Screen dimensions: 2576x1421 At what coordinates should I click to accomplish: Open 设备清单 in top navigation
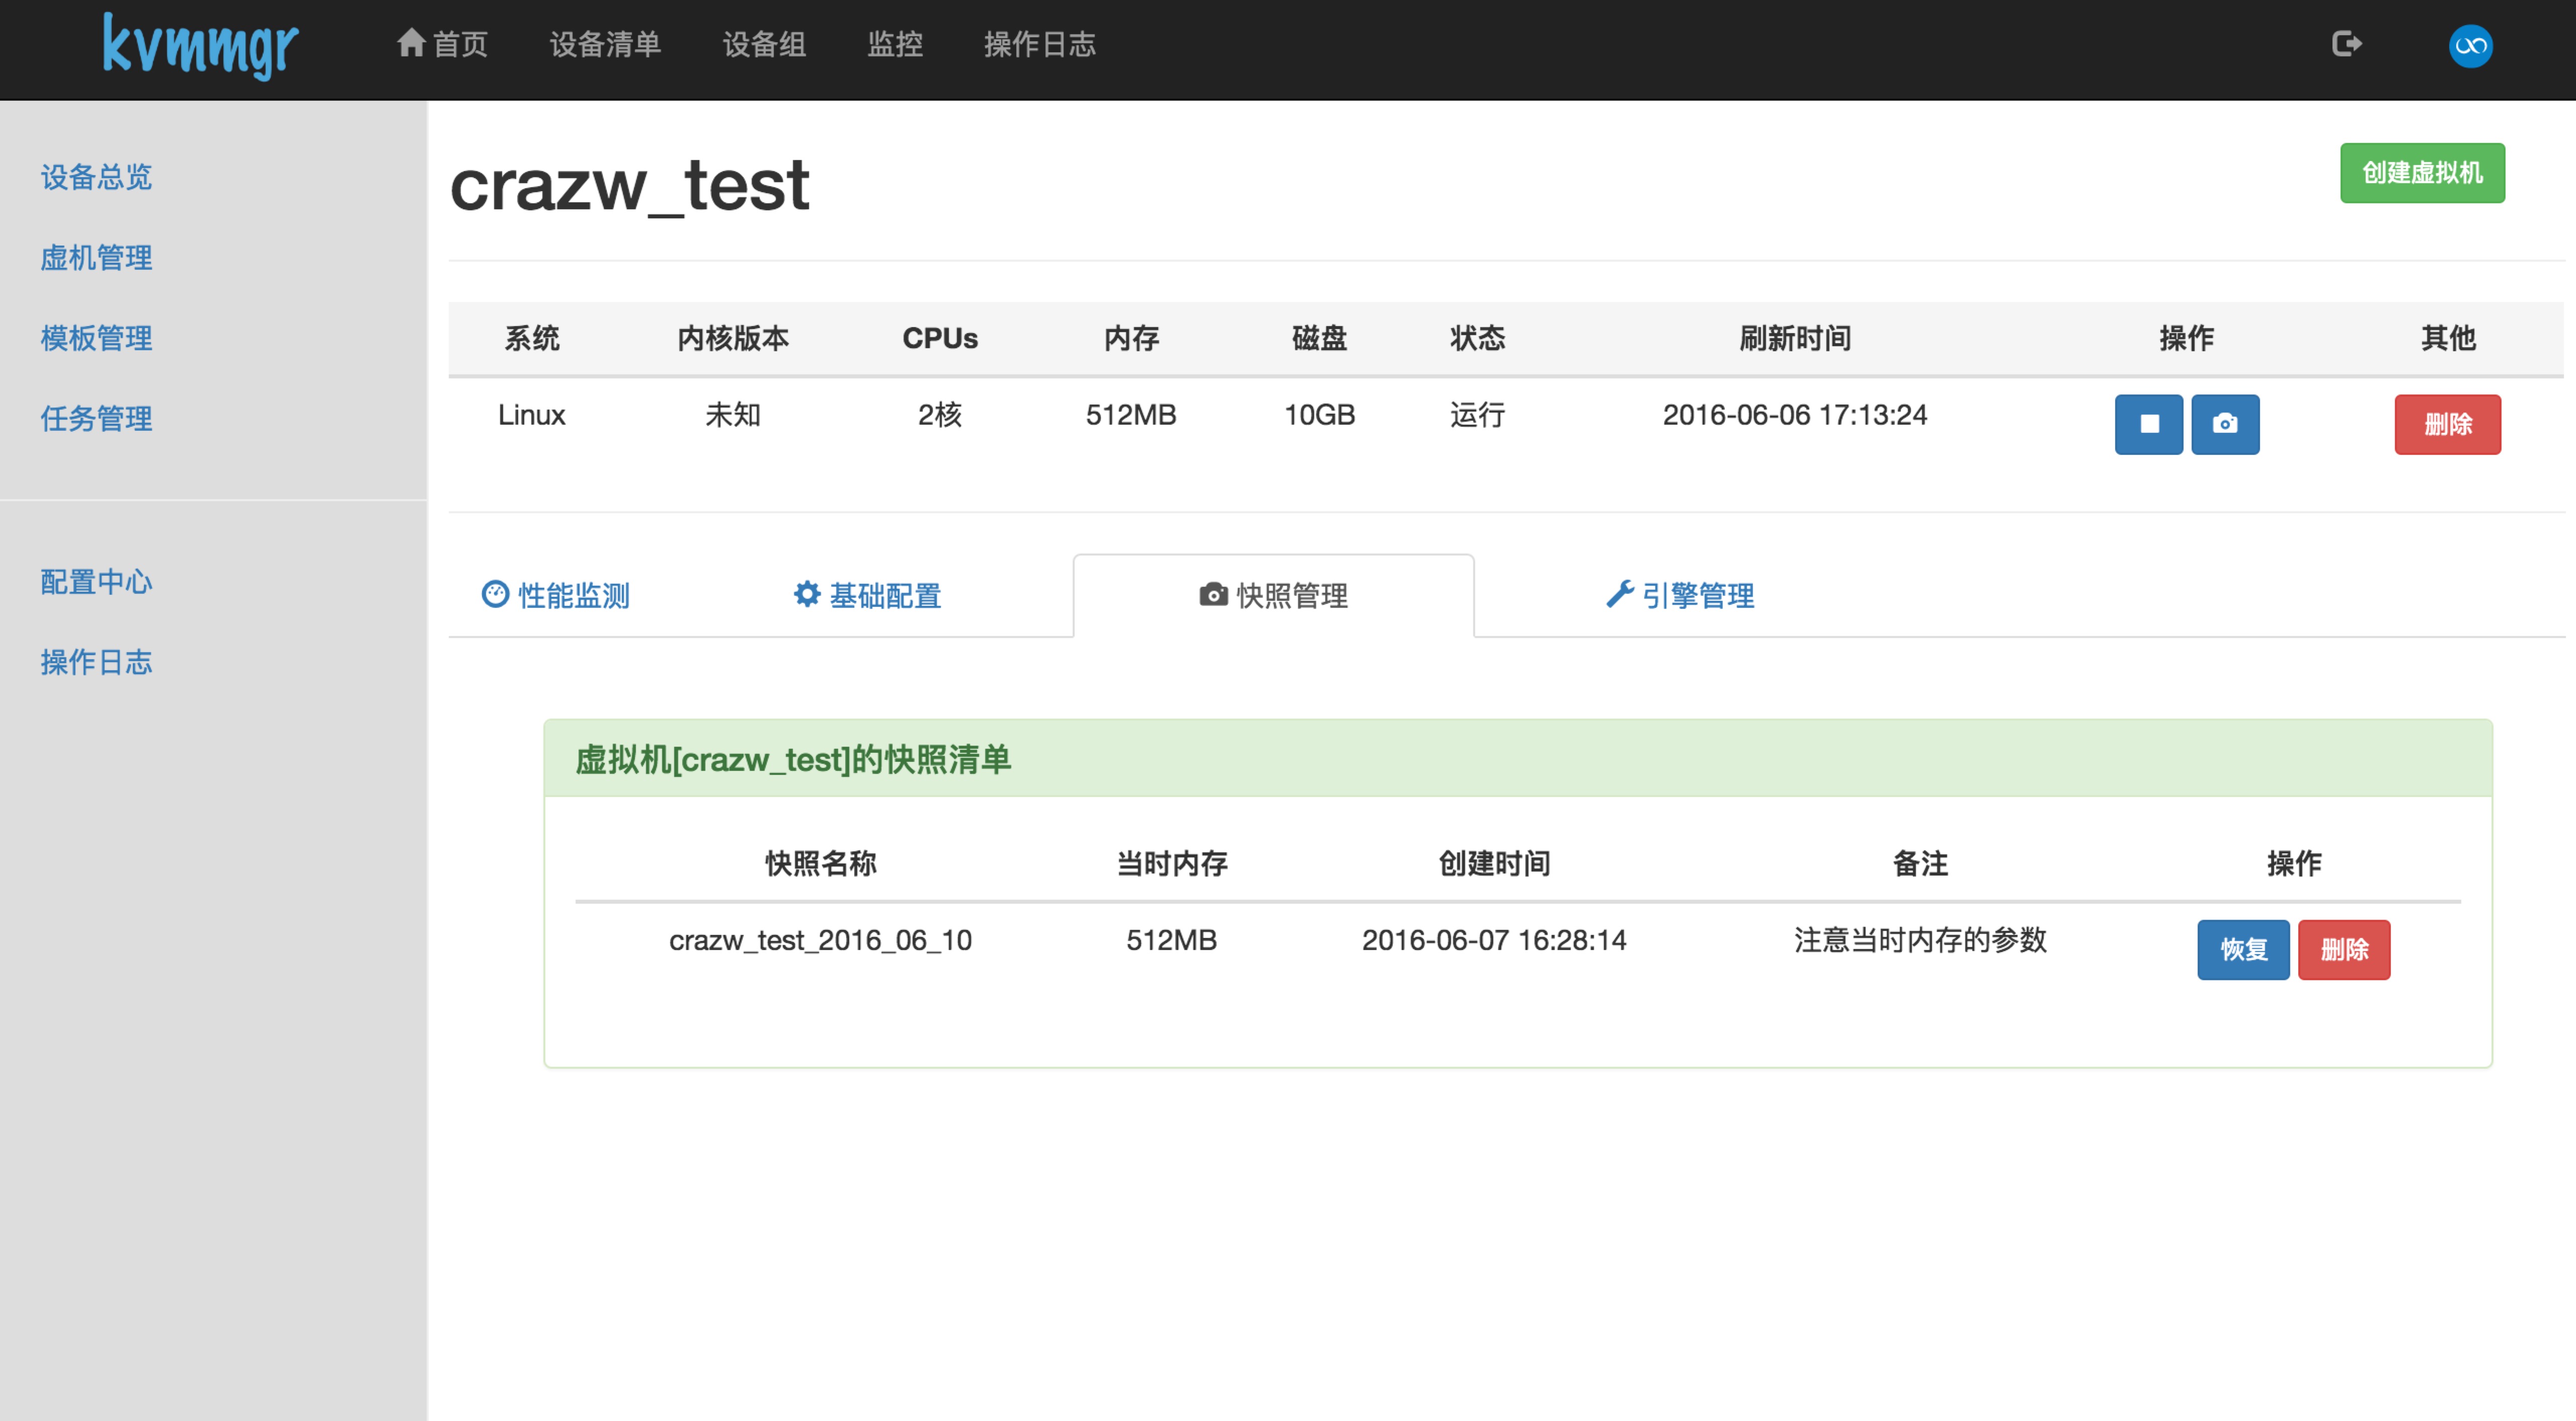[605, 44]
